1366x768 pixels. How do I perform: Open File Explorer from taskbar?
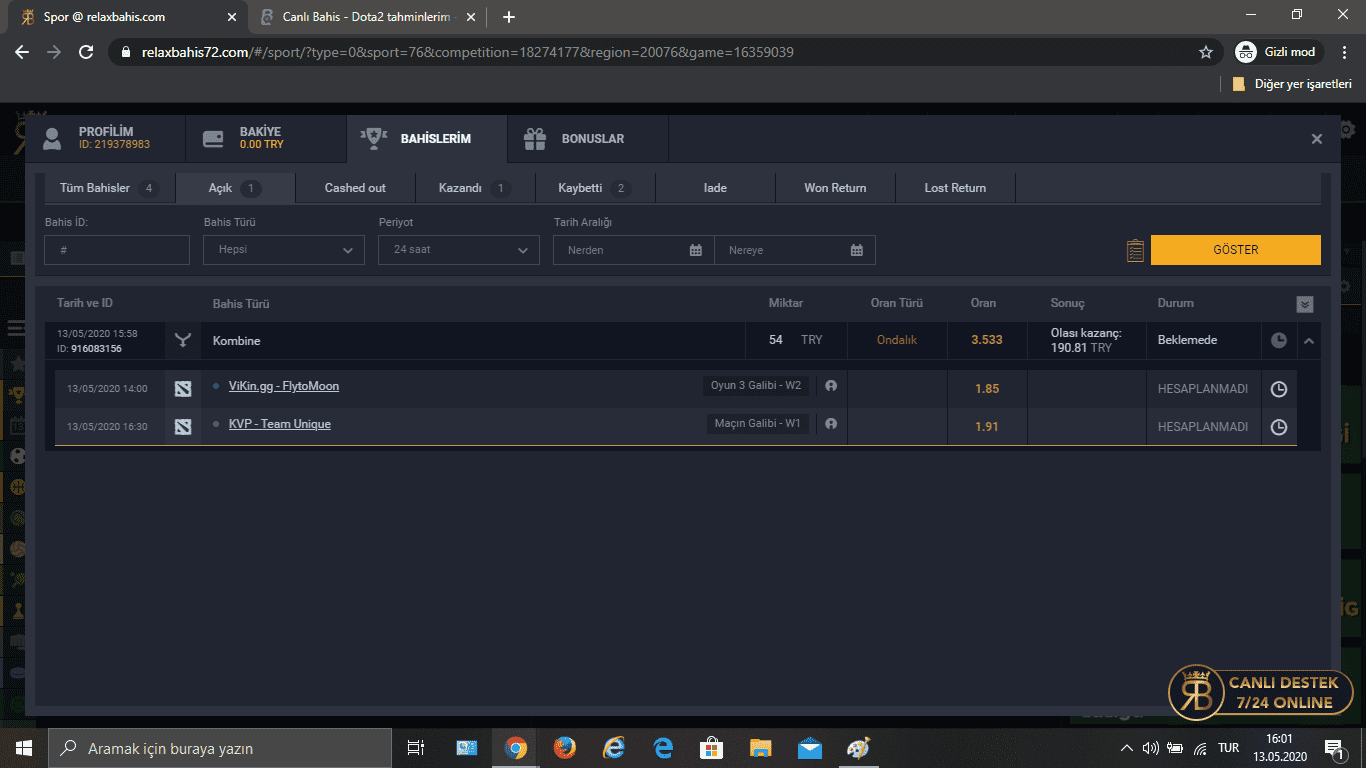click(x=761, y=748)
